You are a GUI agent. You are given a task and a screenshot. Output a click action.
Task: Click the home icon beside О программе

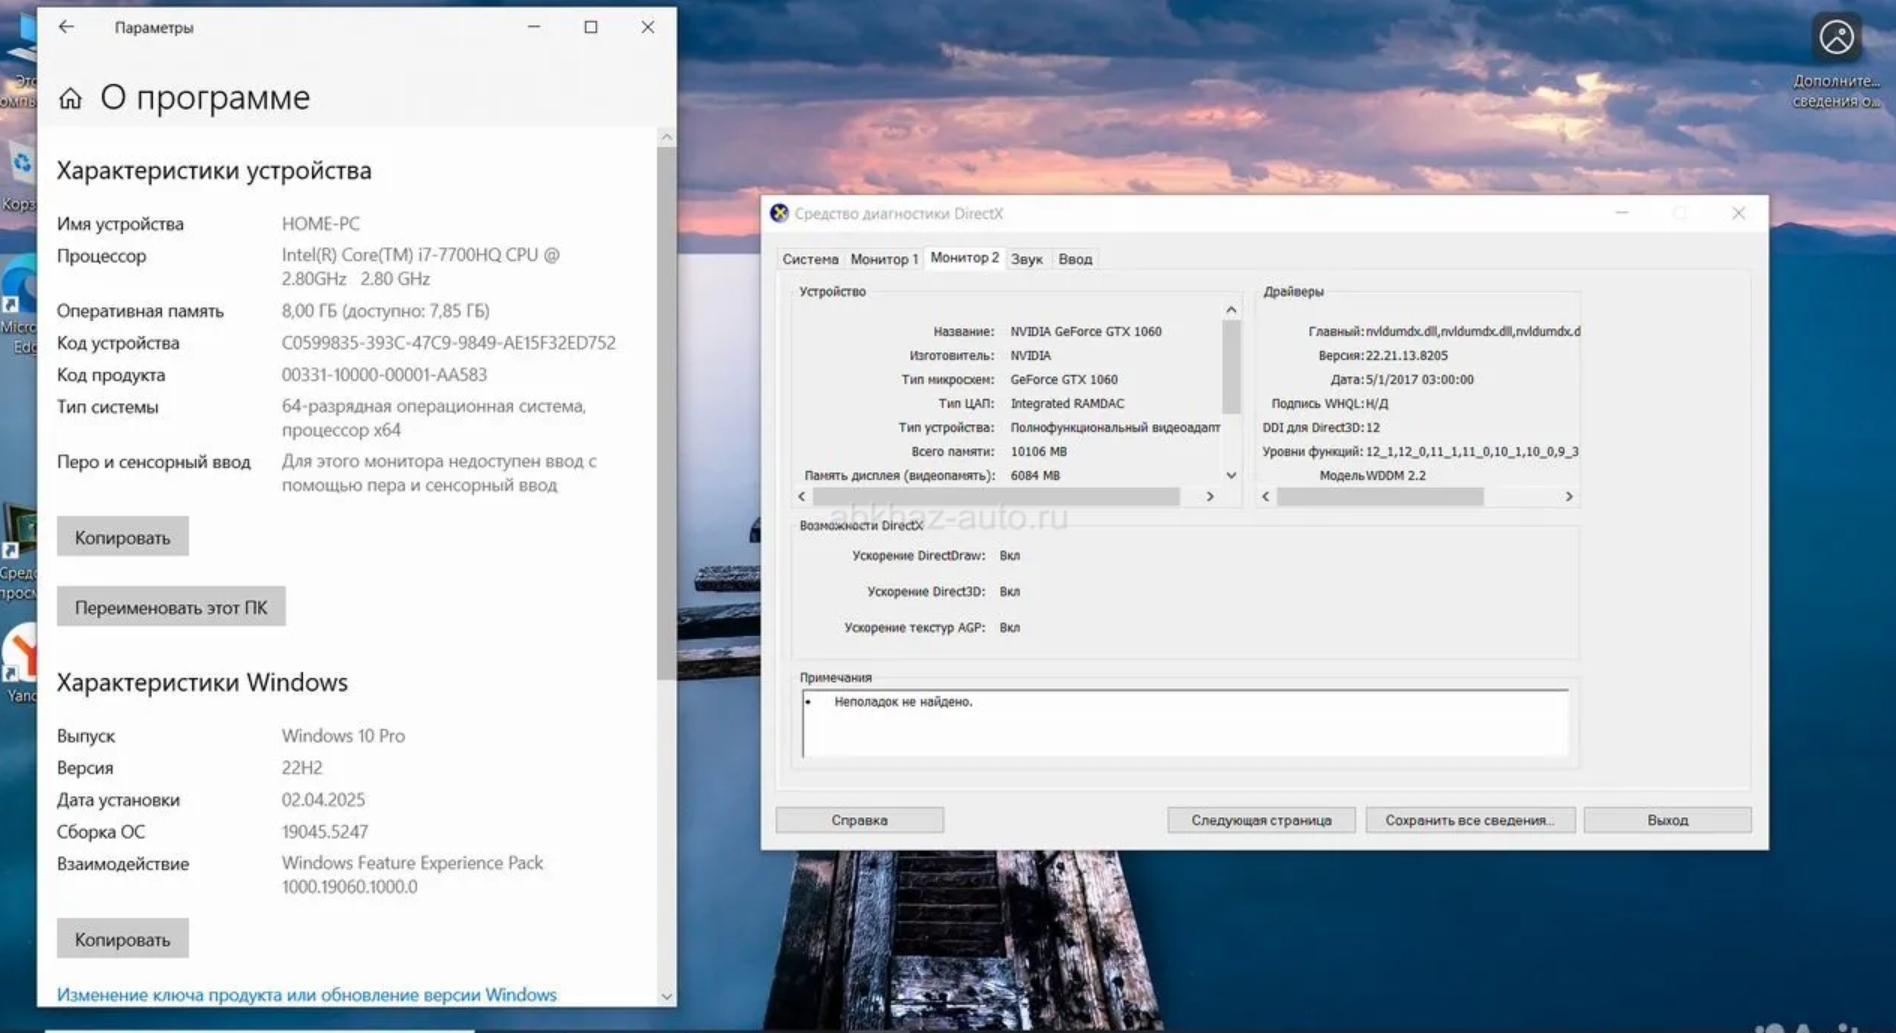pos(70,98)
